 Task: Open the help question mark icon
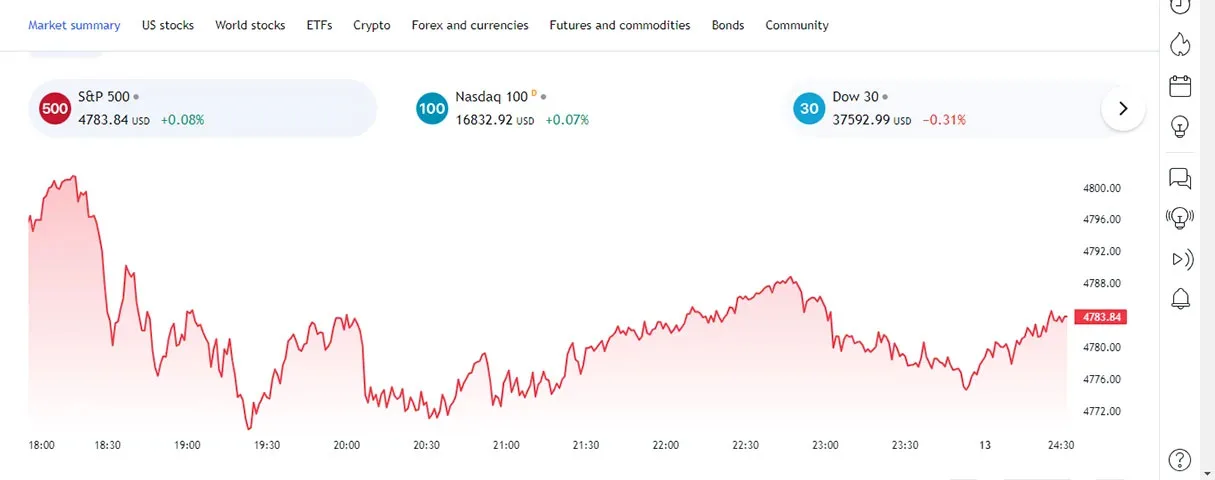[1180, 460]
